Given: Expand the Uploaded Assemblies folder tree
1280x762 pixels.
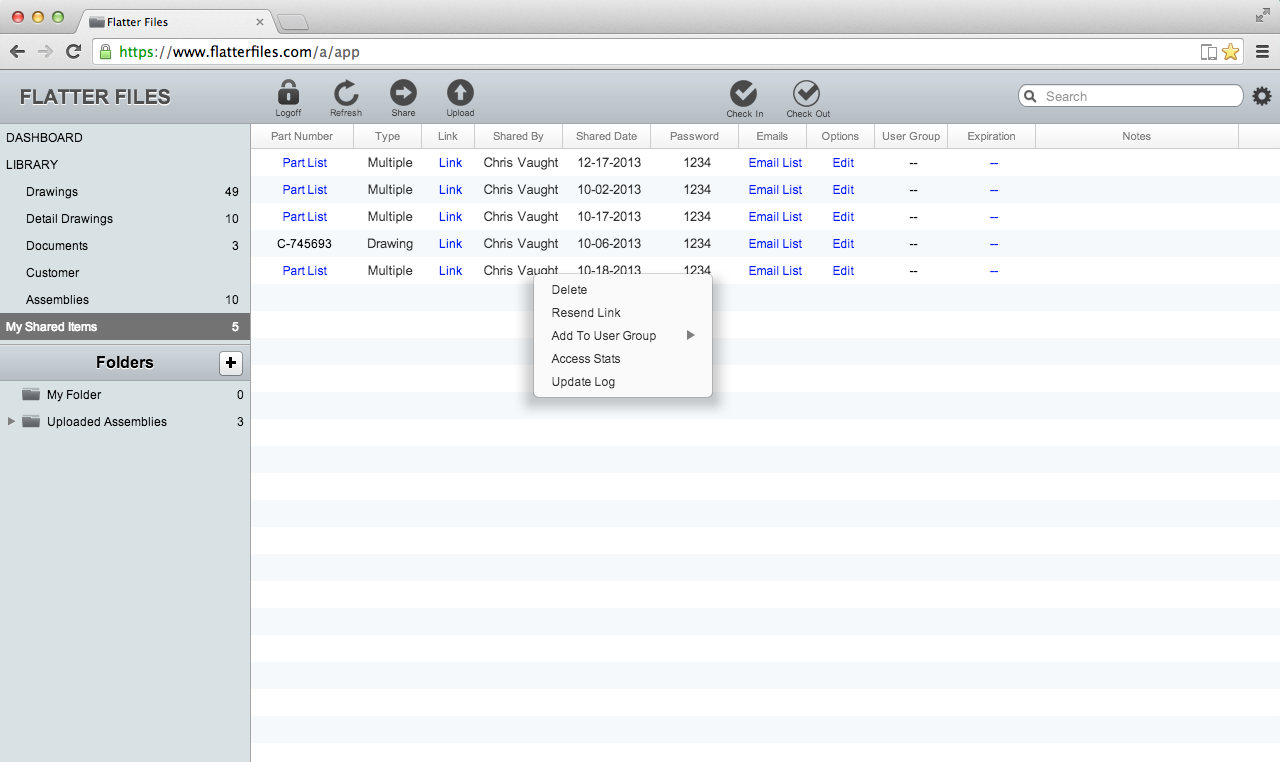Looking at the screenshot, I should tap(12, 422).
